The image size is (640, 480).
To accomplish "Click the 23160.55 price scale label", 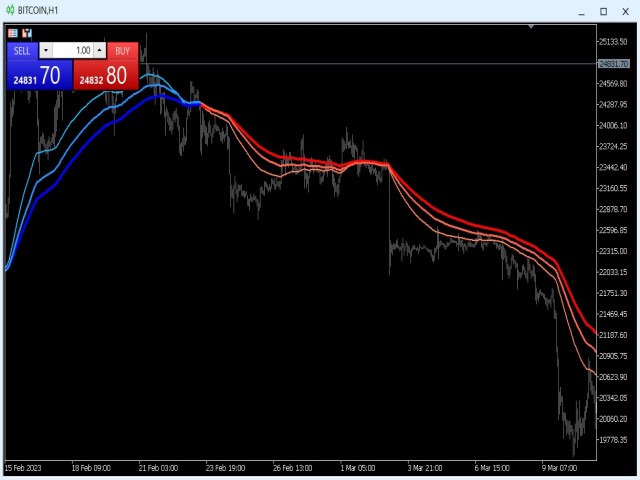I will tap(613, 188).
